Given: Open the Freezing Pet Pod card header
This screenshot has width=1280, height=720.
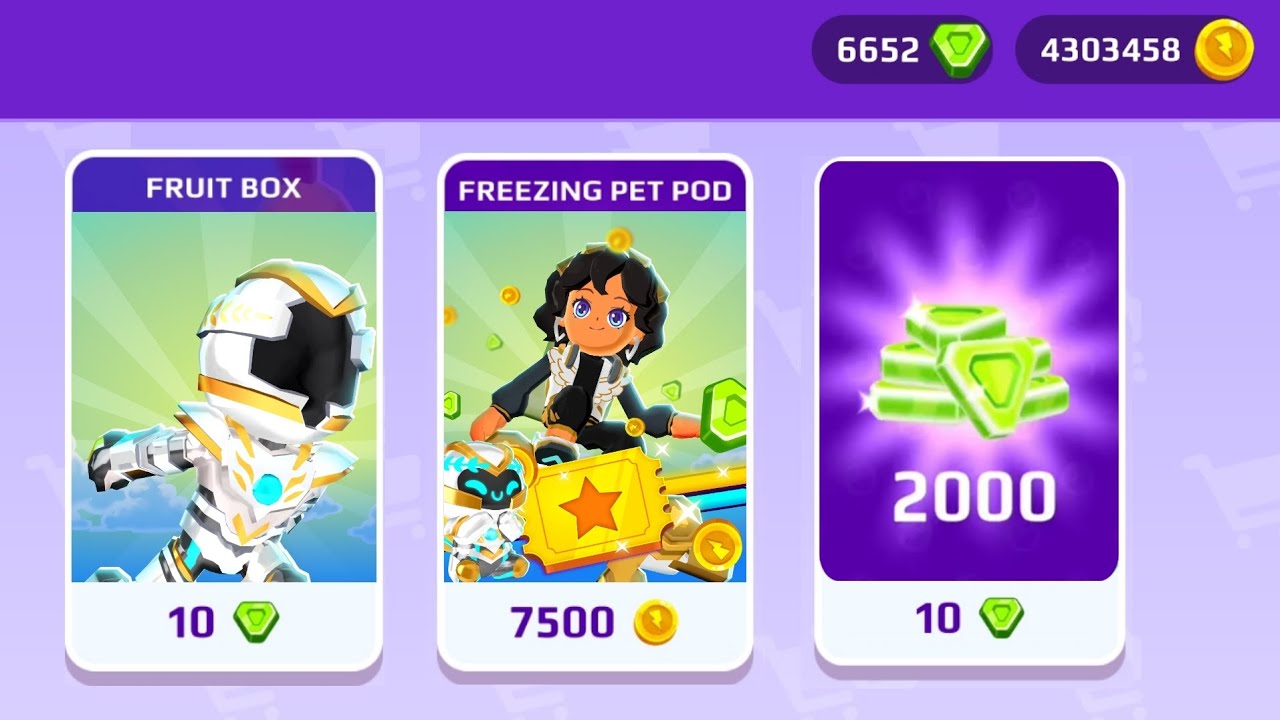Looking at the screenshot, I should pos(595,189).
